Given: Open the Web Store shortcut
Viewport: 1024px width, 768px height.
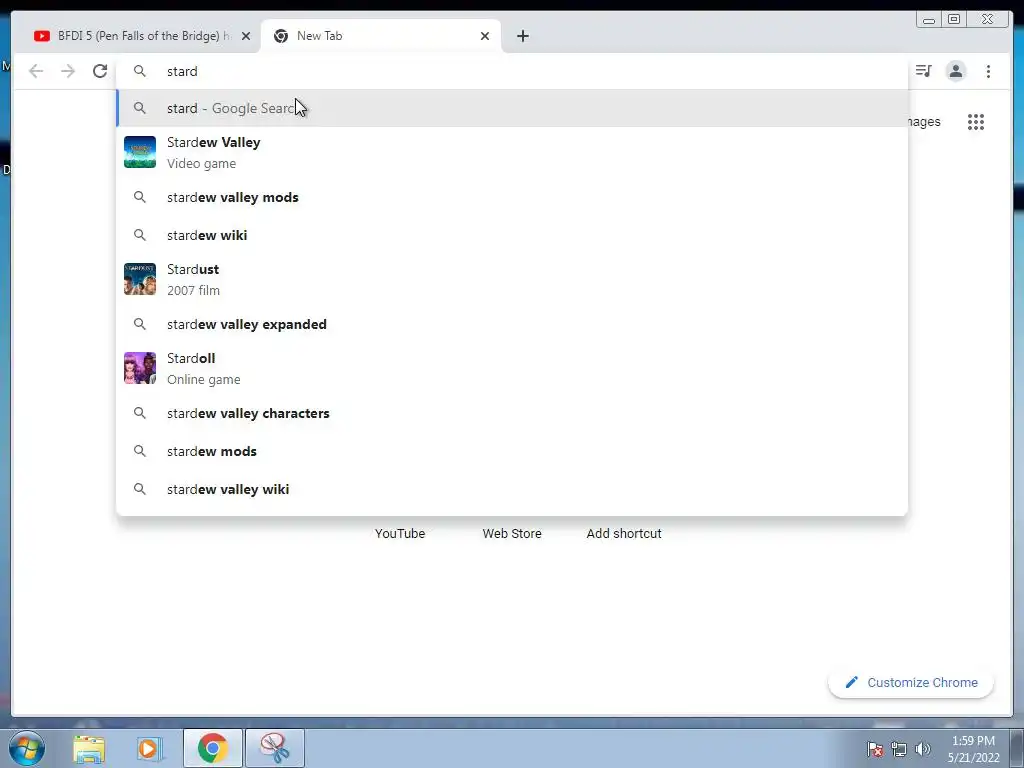Looking at the screenshot, I should pyautogui.click(x=512, y=534).
